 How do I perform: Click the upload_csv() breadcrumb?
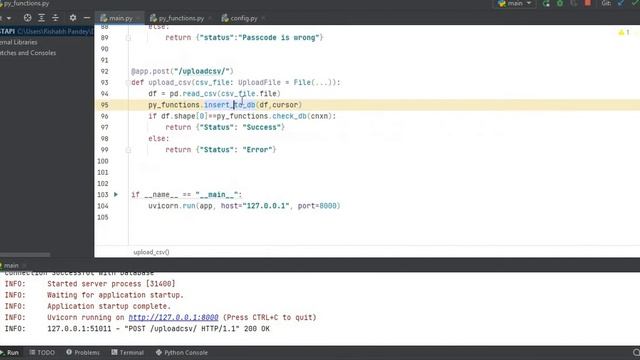(x=151, y=252)
